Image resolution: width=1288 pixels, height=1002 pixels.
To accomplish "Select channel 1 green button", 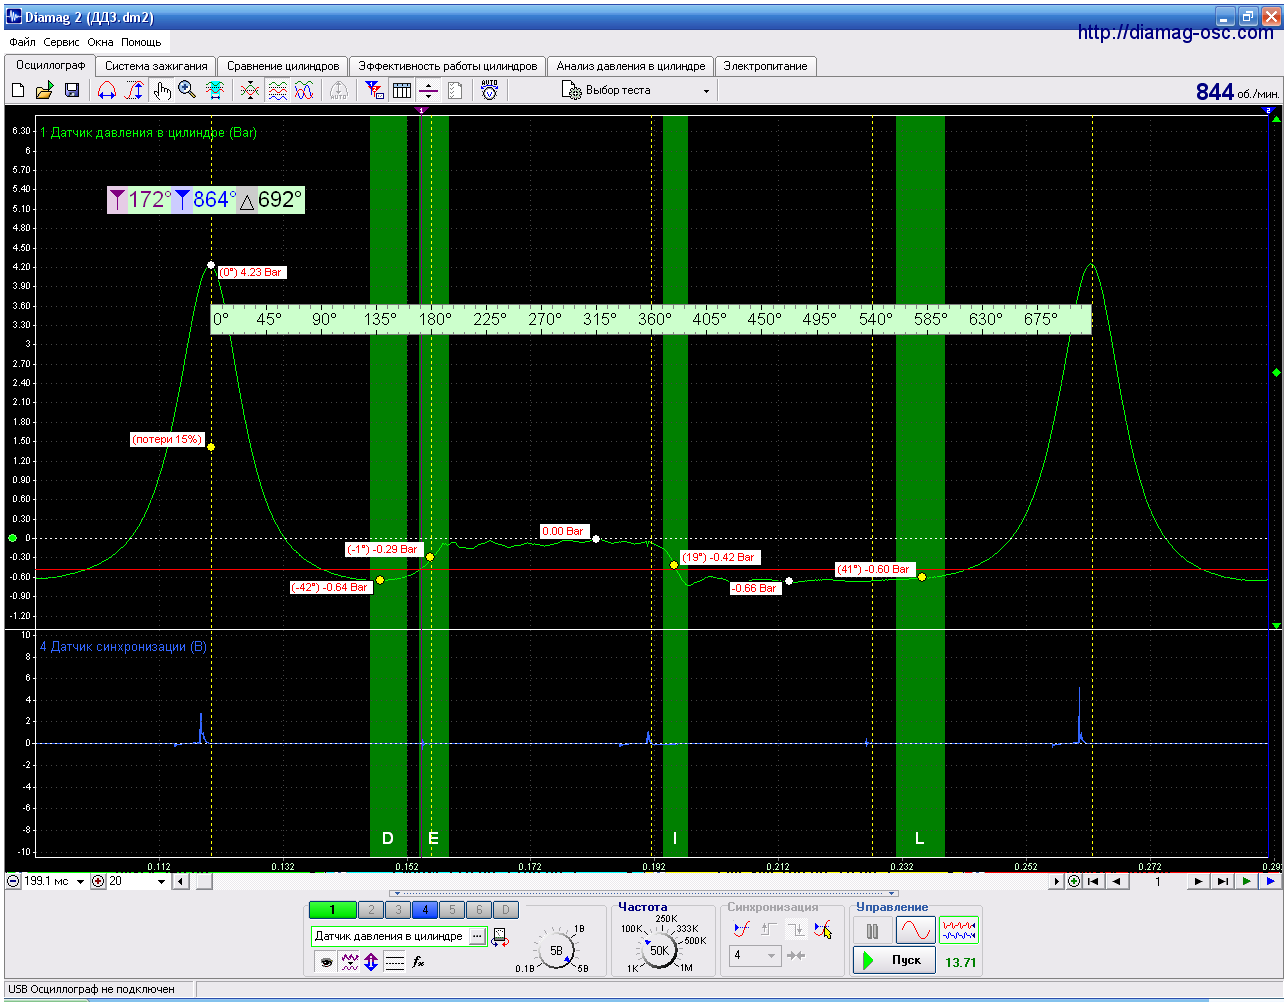I will pos(333,910).
